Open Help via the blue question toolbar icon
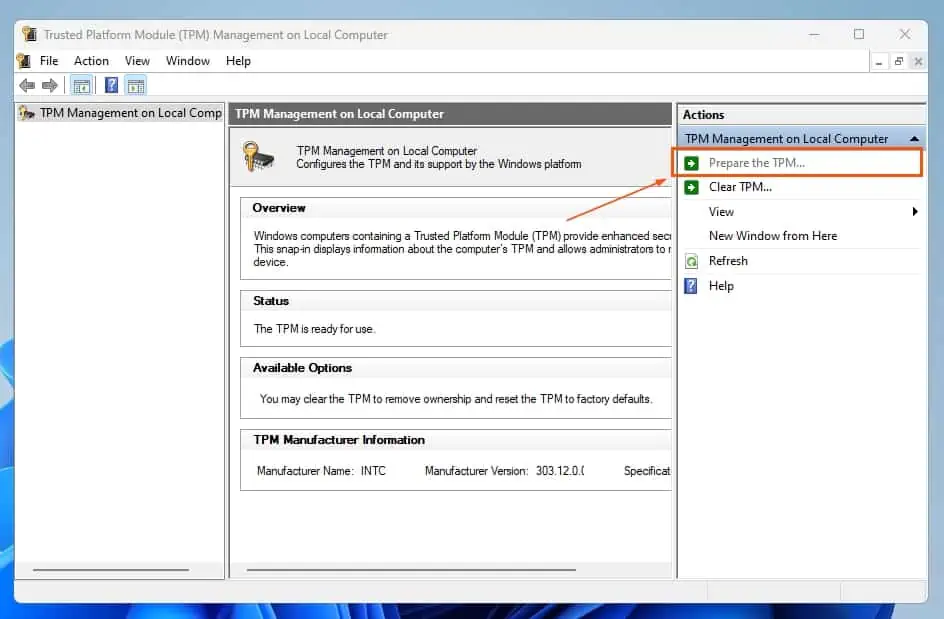The width and height of the screenshot is (944, 619). 111,86
